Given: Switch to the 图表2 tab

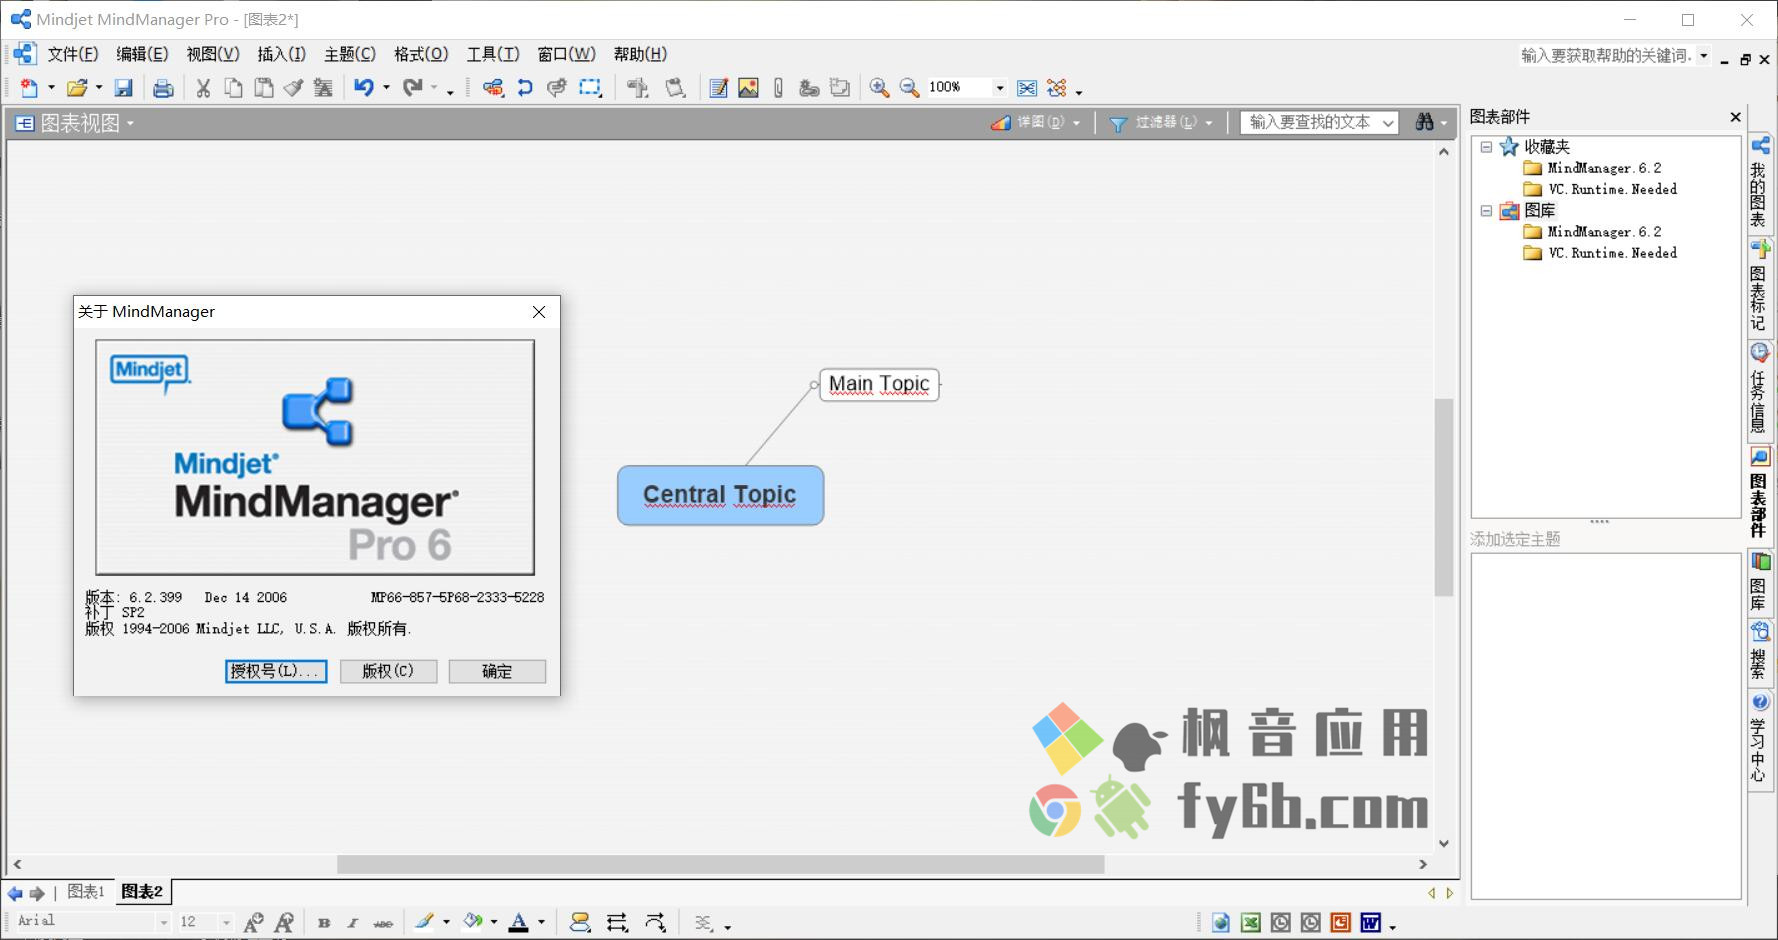Looking at the screenshot, I should tap(142, 892).
